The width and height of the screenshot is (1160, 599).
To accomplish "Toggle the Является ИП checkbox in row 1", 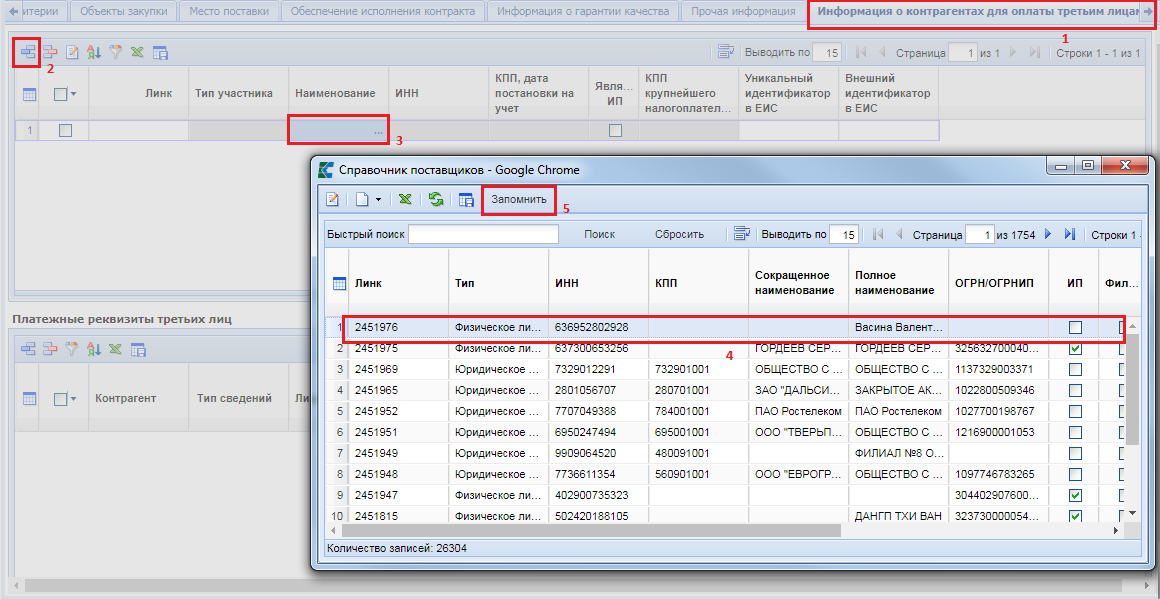I will pyautogui.click(x=615, y=130).
